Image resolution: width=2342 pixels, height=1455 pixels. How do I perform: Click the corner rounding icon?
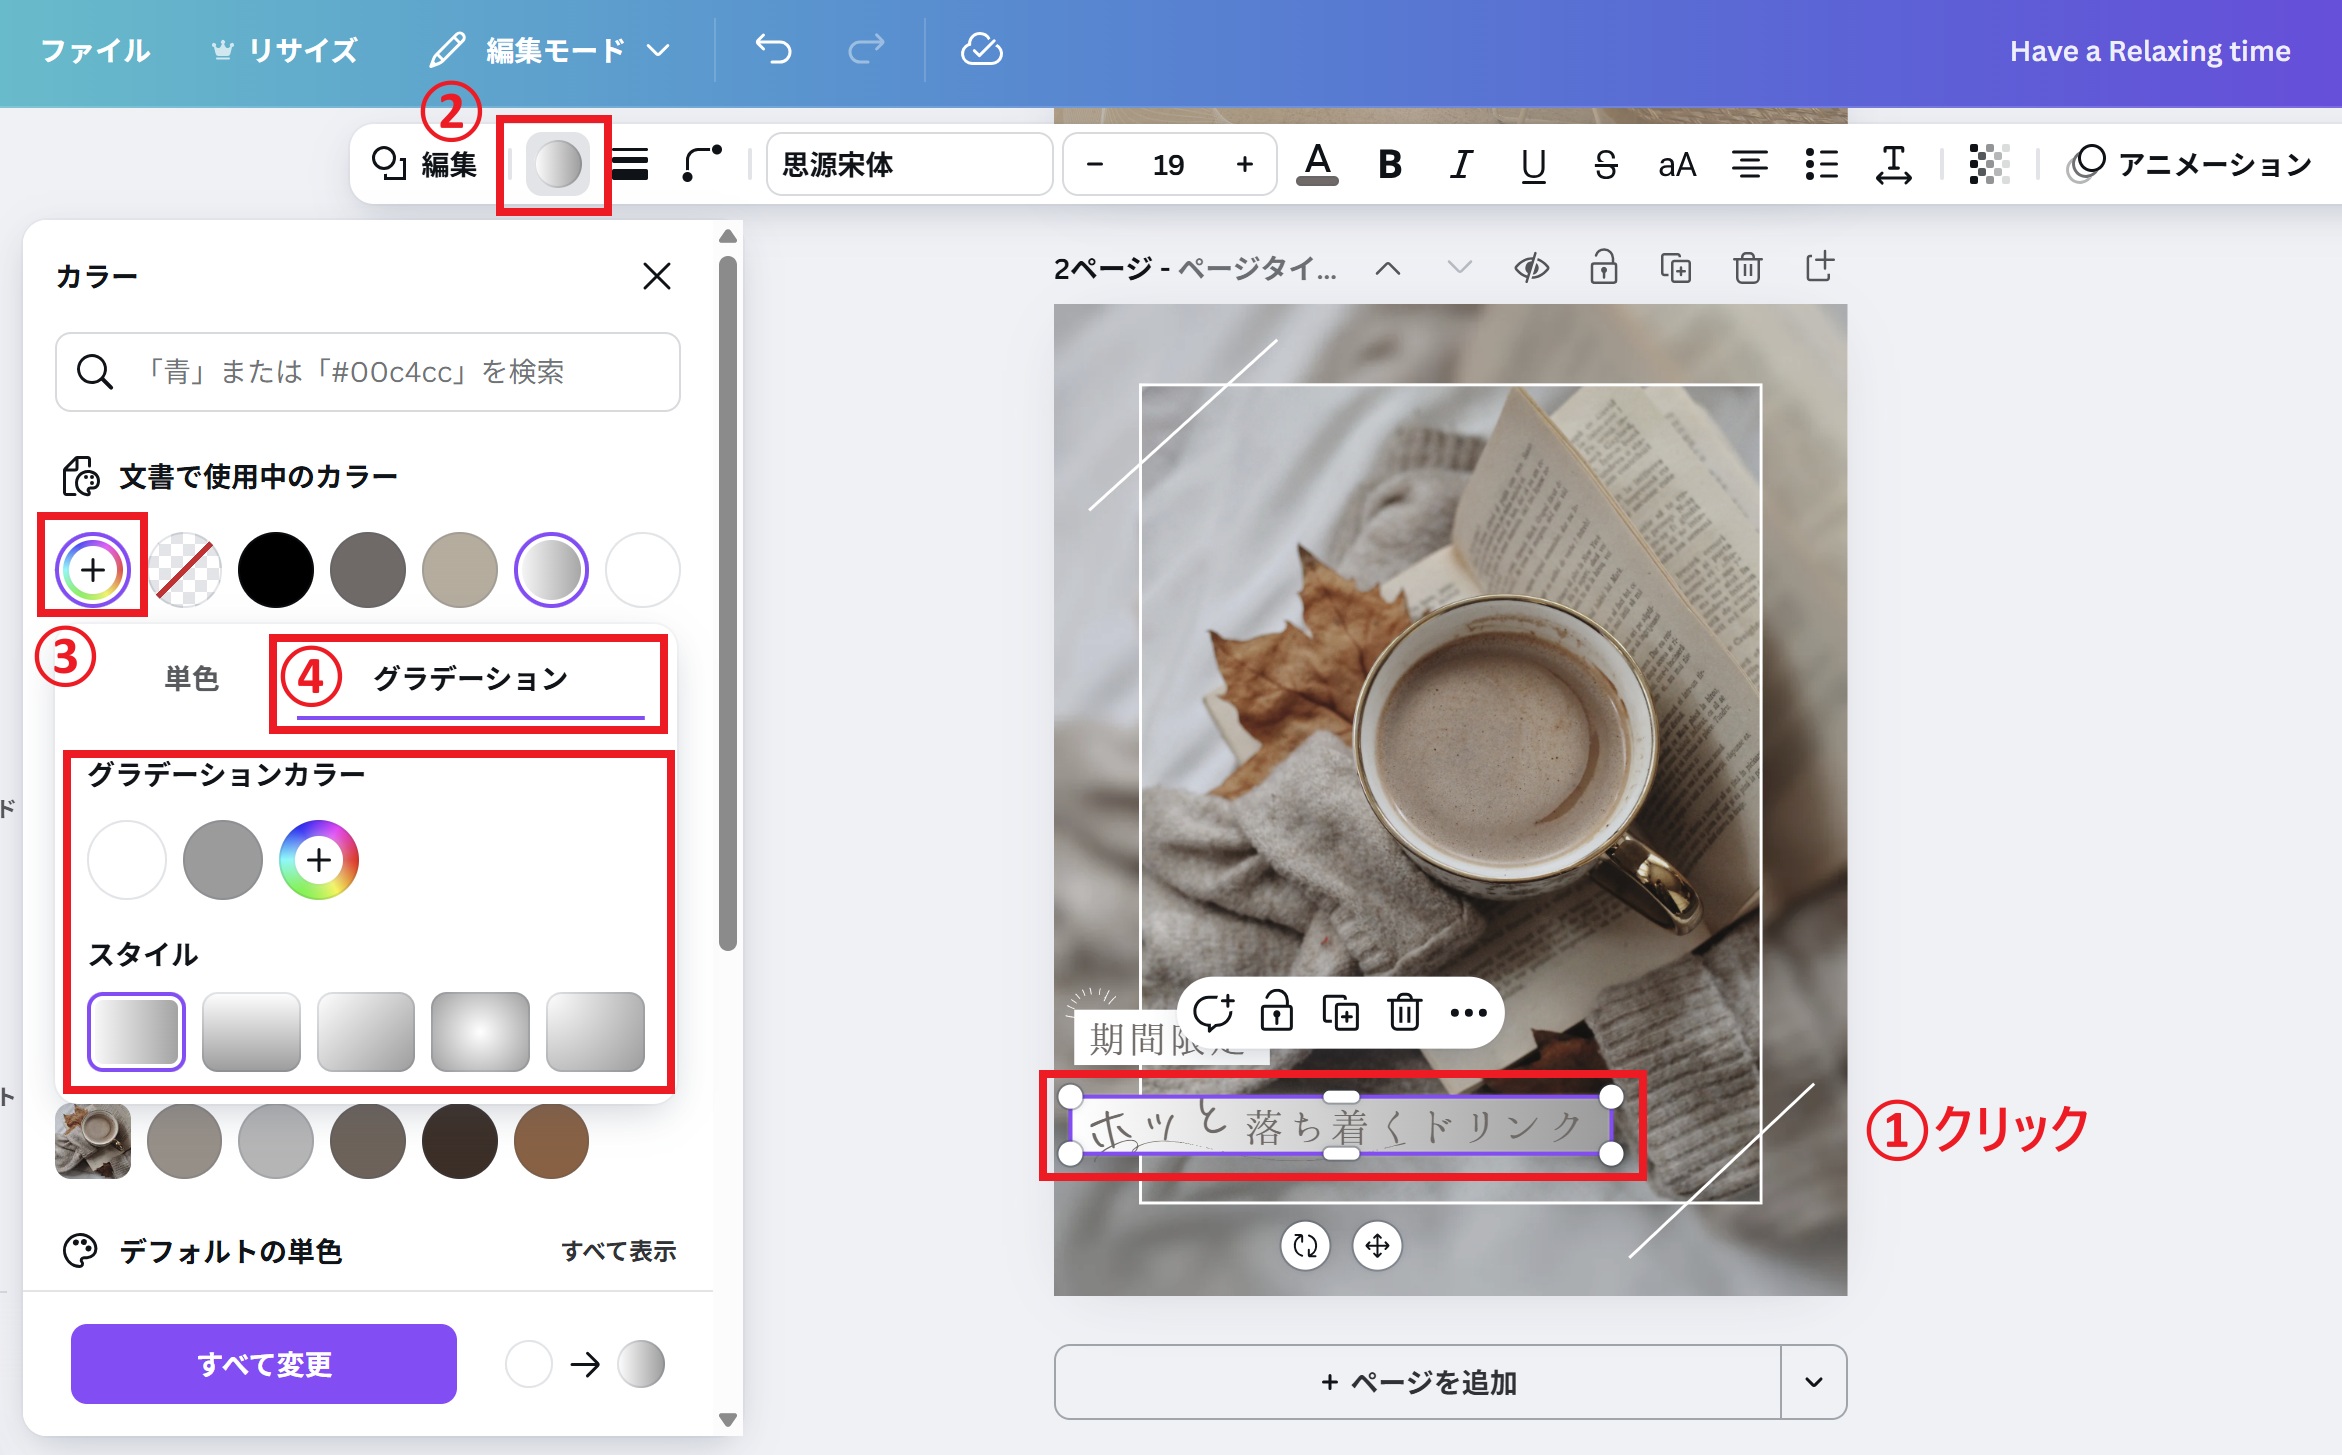[x=701, y=164]
